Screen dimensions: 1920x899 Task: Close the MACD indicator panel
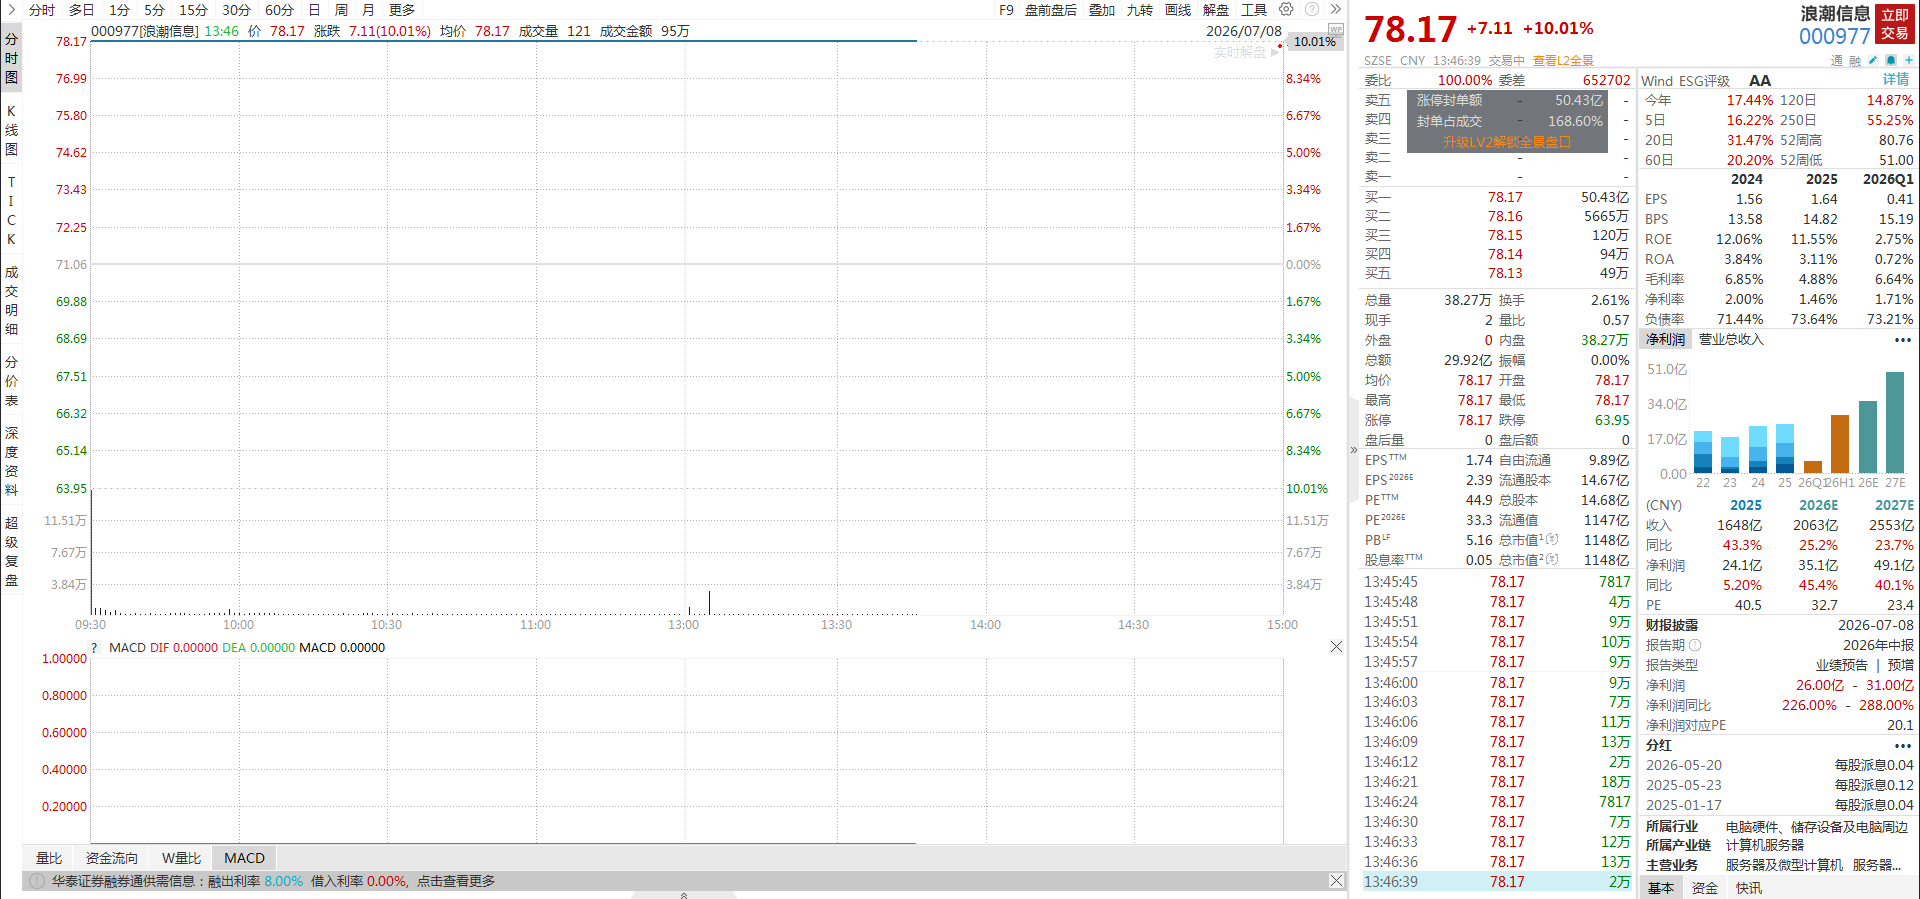click(x=1336, y=647)
